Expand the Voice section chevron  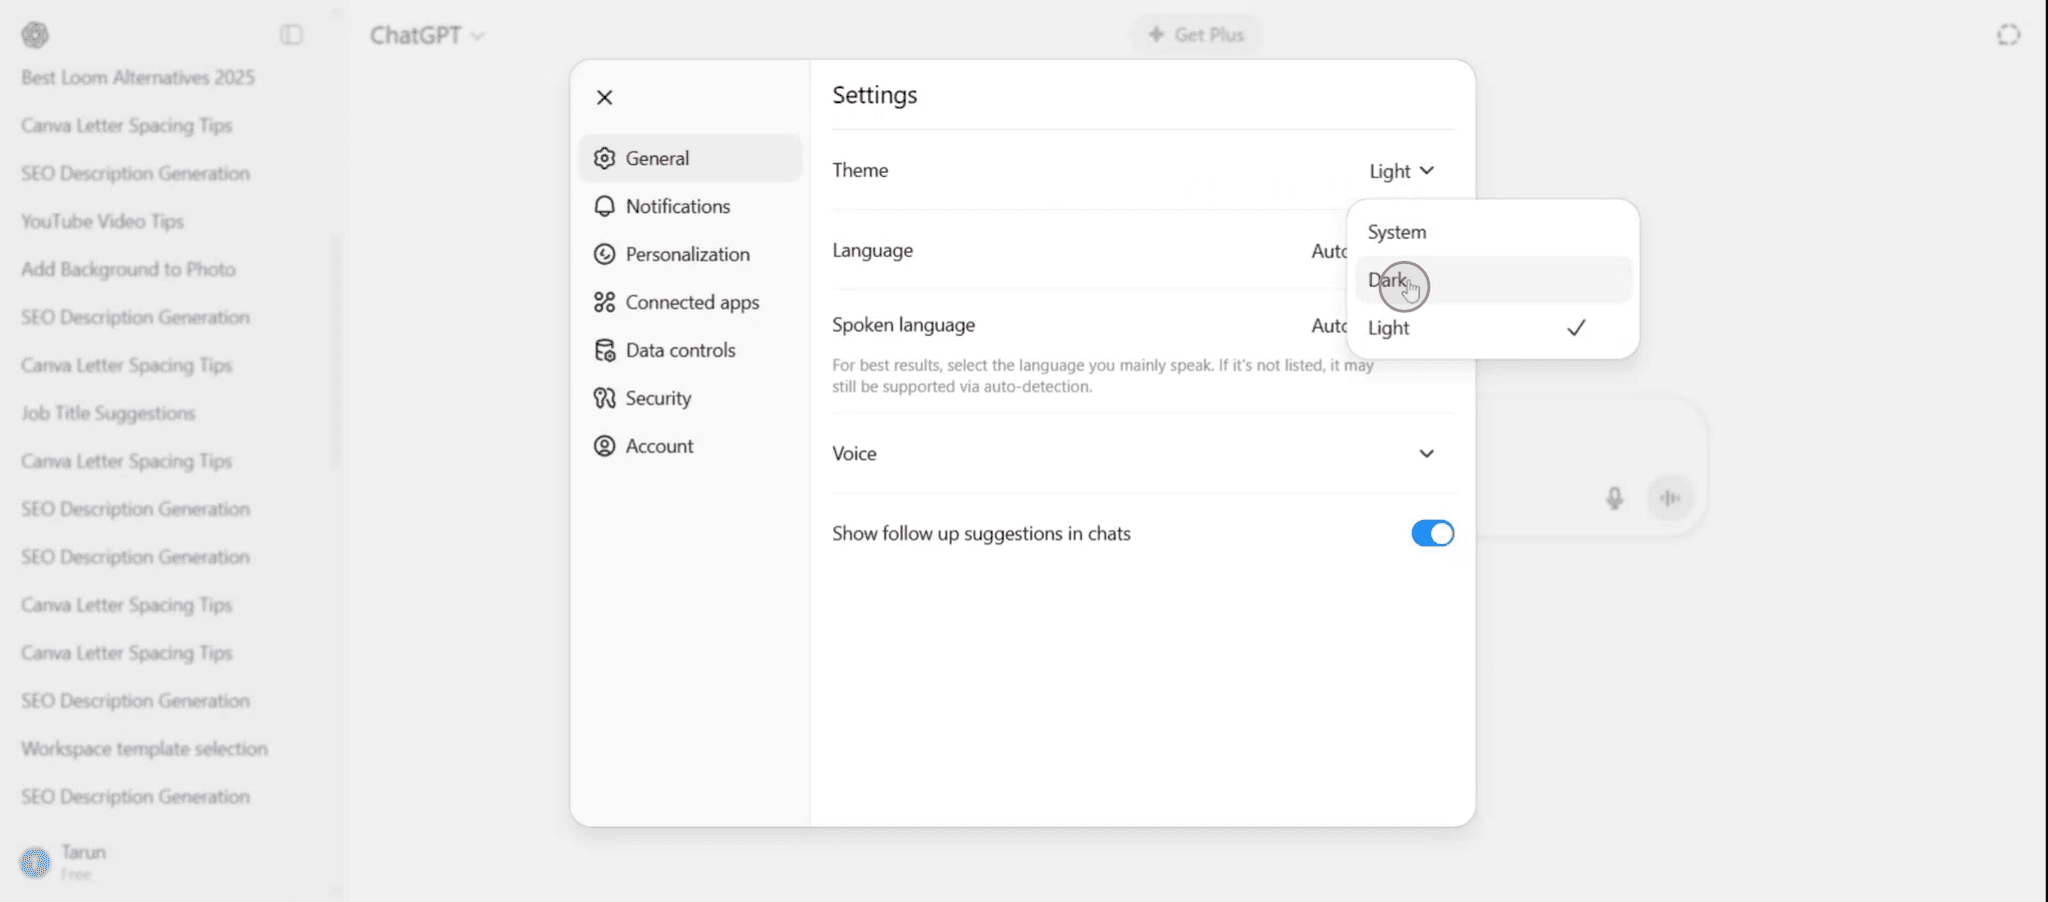click(1427, 453)
